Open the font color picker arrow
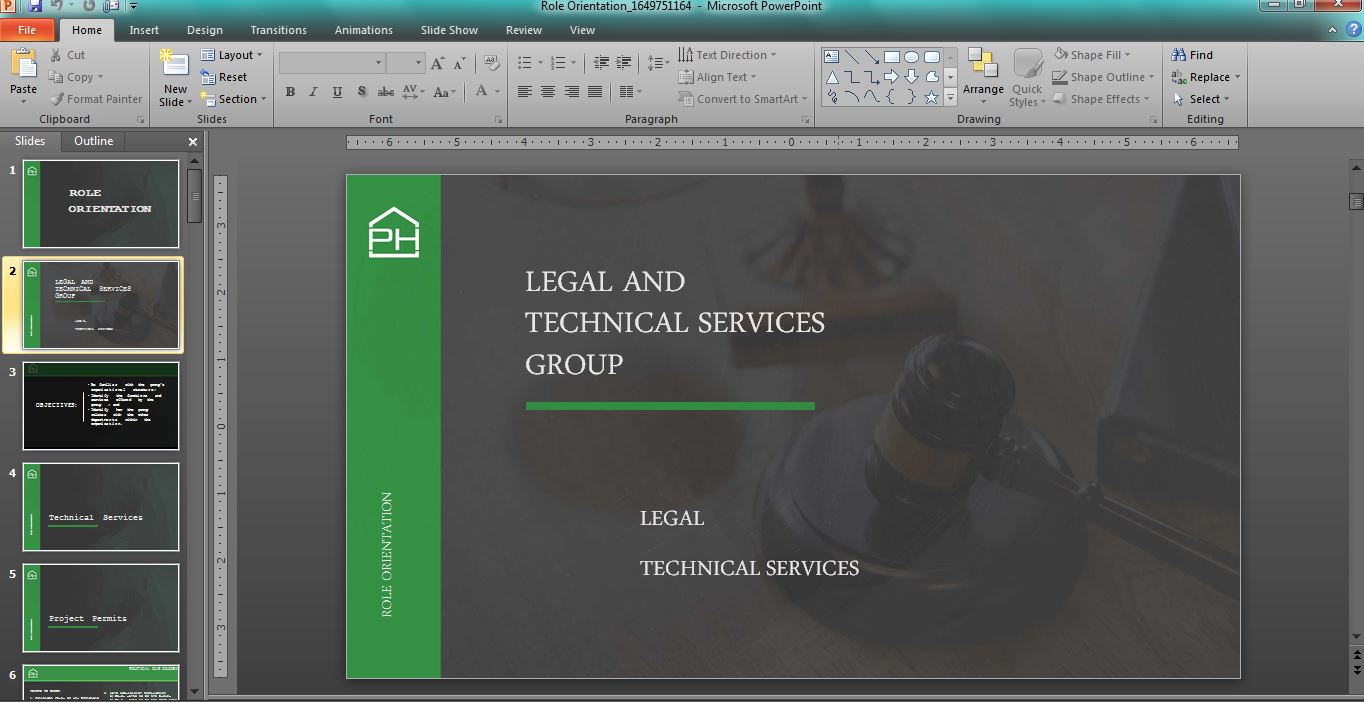Viewport: 1364px width, 702px height. [x=497, y=92]
